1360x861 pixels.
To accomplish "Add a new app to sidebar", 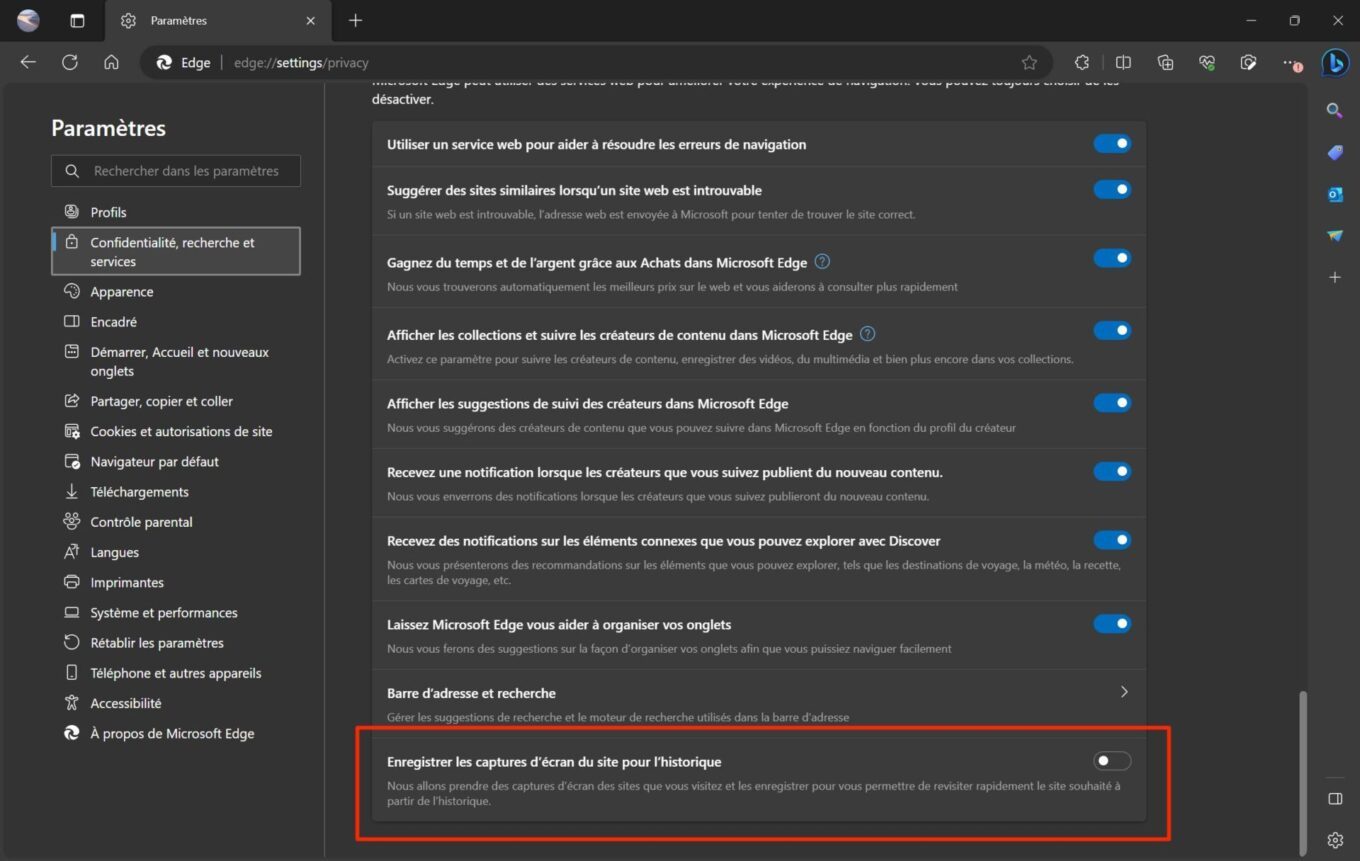I will (x=1334, y=277).
